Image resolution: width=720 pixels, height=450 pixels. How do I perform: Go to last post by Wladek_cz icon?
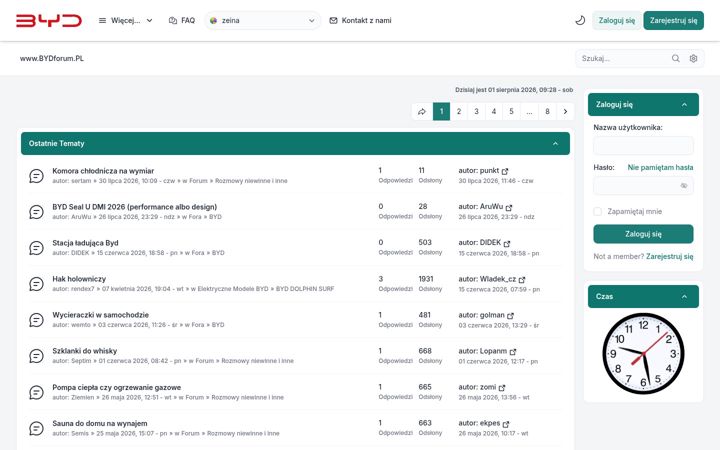pos(522,280)
